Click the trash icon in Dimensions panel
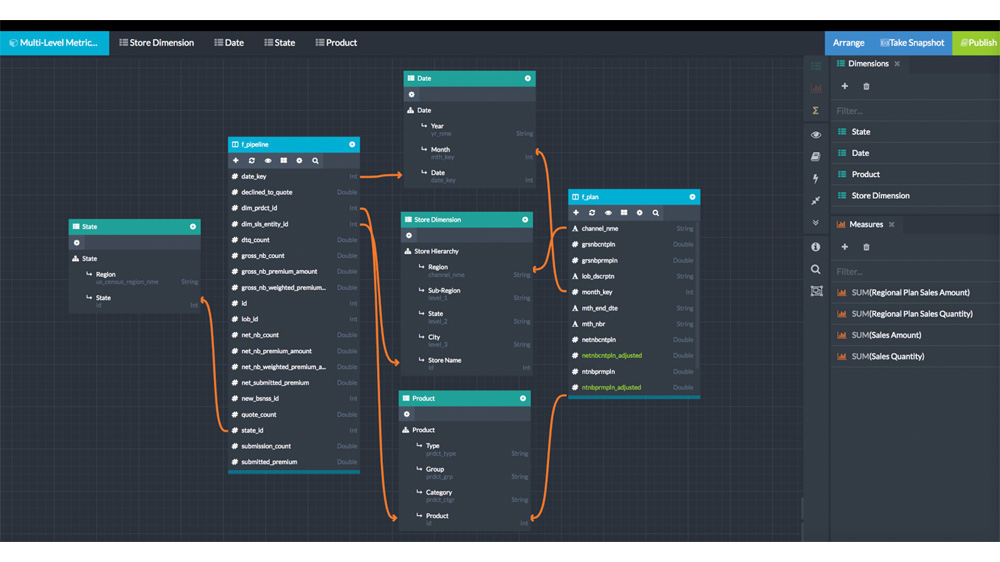This screenshot has height=562, width=1000. coord(866,86)
